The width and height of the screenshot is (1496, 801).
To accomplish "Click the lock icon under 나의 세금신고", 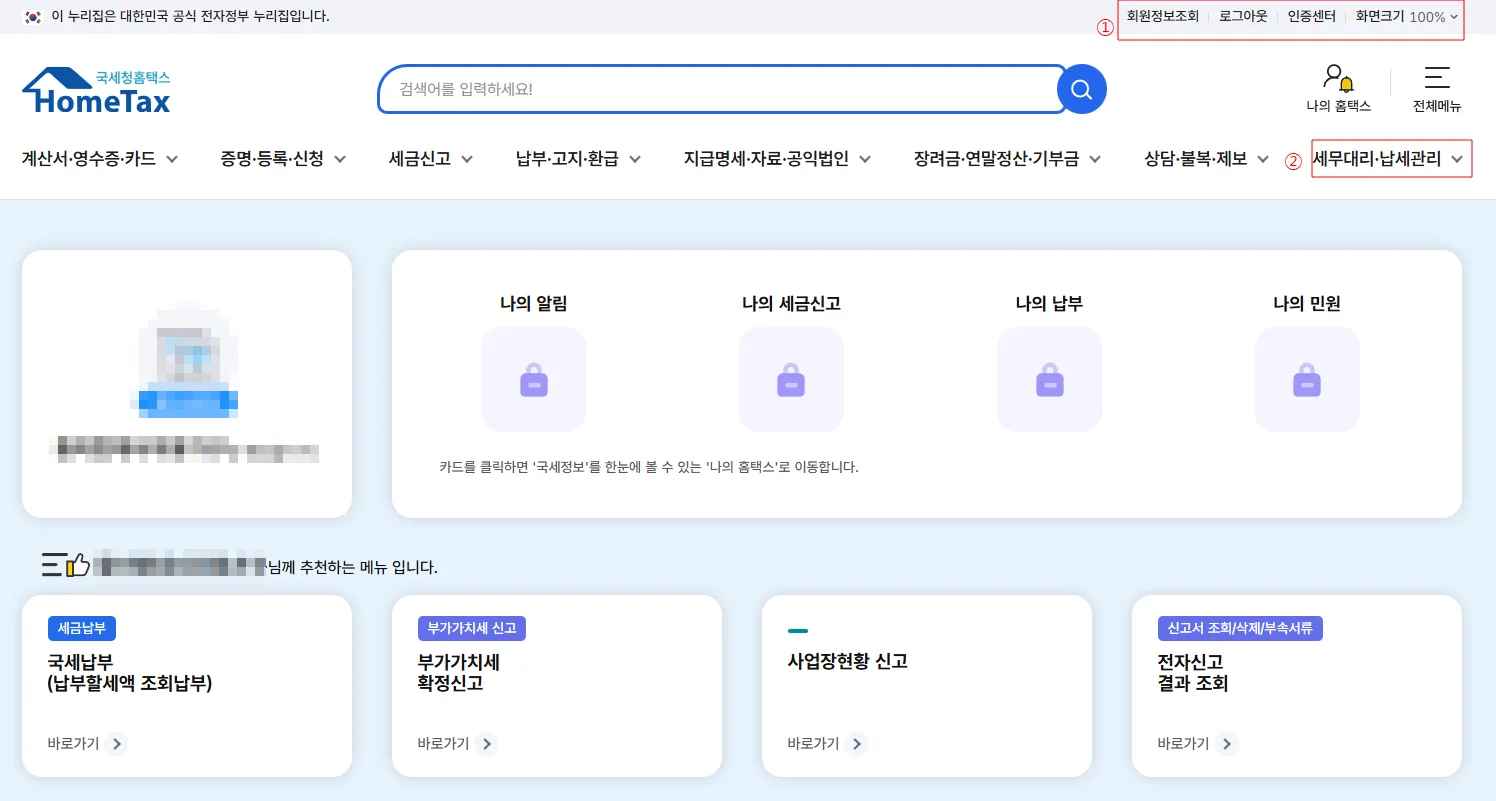I will (791, 380).
